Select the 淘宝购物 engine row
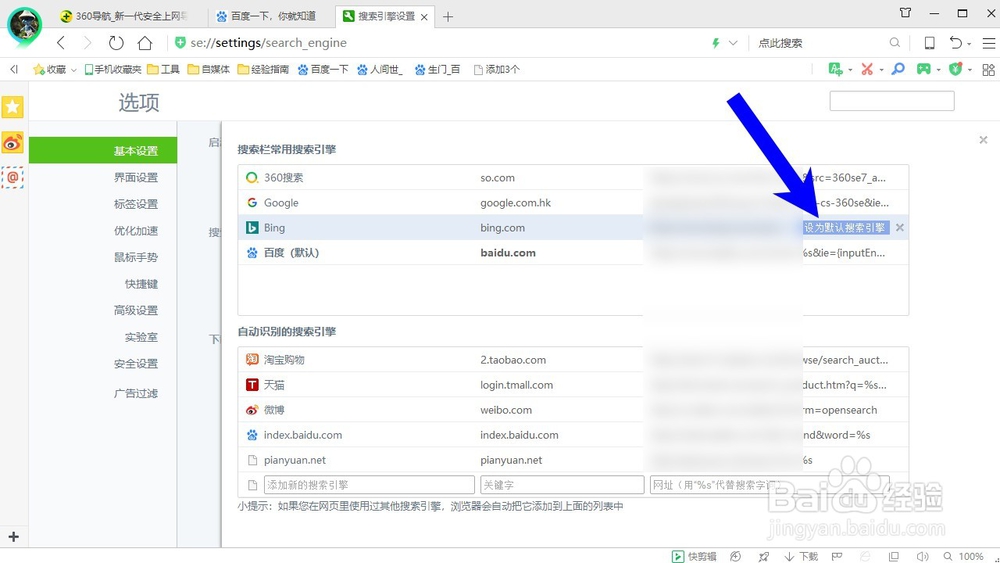Screen dimensions: 1000x563 tap(573, 360)
